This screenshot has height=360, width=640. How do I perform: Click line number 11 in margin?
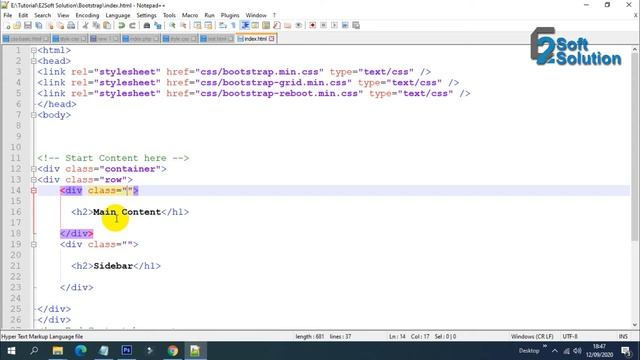click(x=16, y=158)
